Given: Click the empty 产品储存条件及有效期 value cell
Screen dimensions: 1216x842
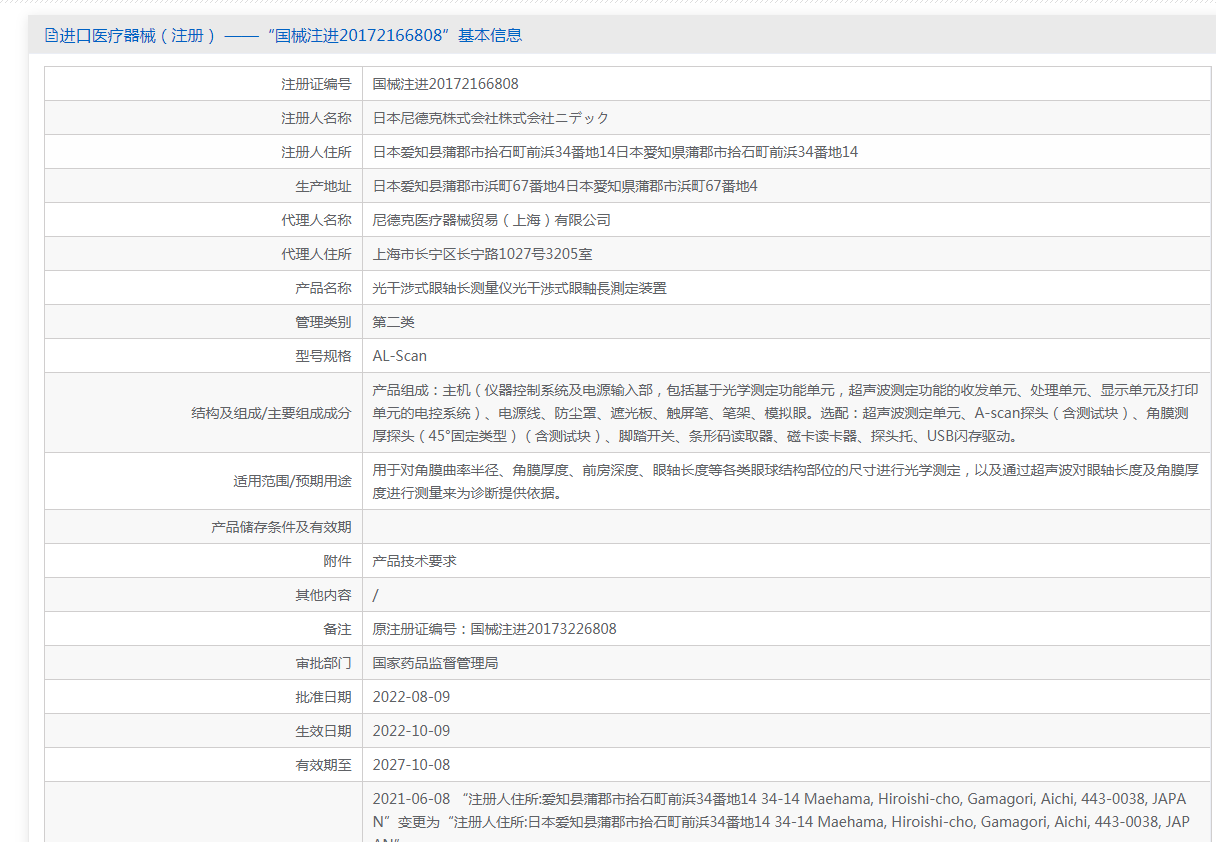Looking at the screenshot, I should coord(785,527).
